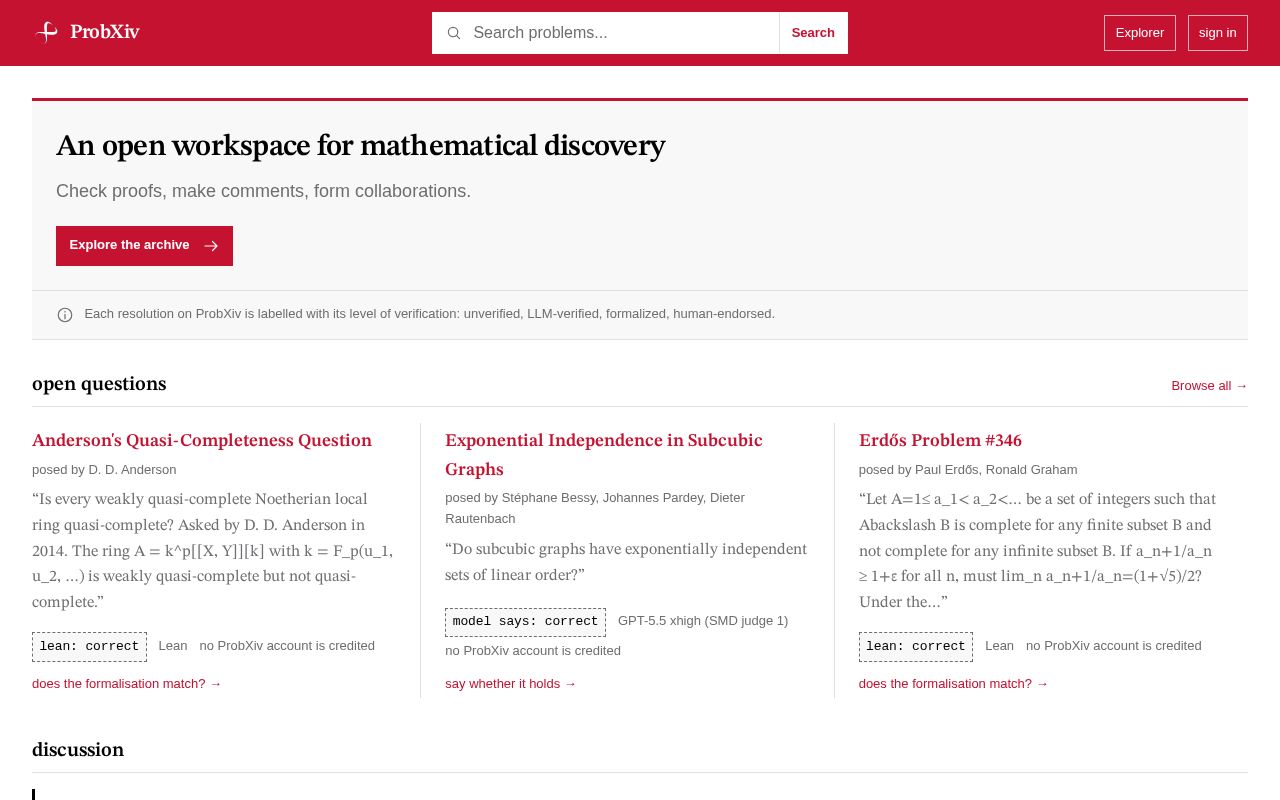Click formalisation match link under Anderson's question
Viewport: 1280px width, 800px height.
tap(127, 684)
